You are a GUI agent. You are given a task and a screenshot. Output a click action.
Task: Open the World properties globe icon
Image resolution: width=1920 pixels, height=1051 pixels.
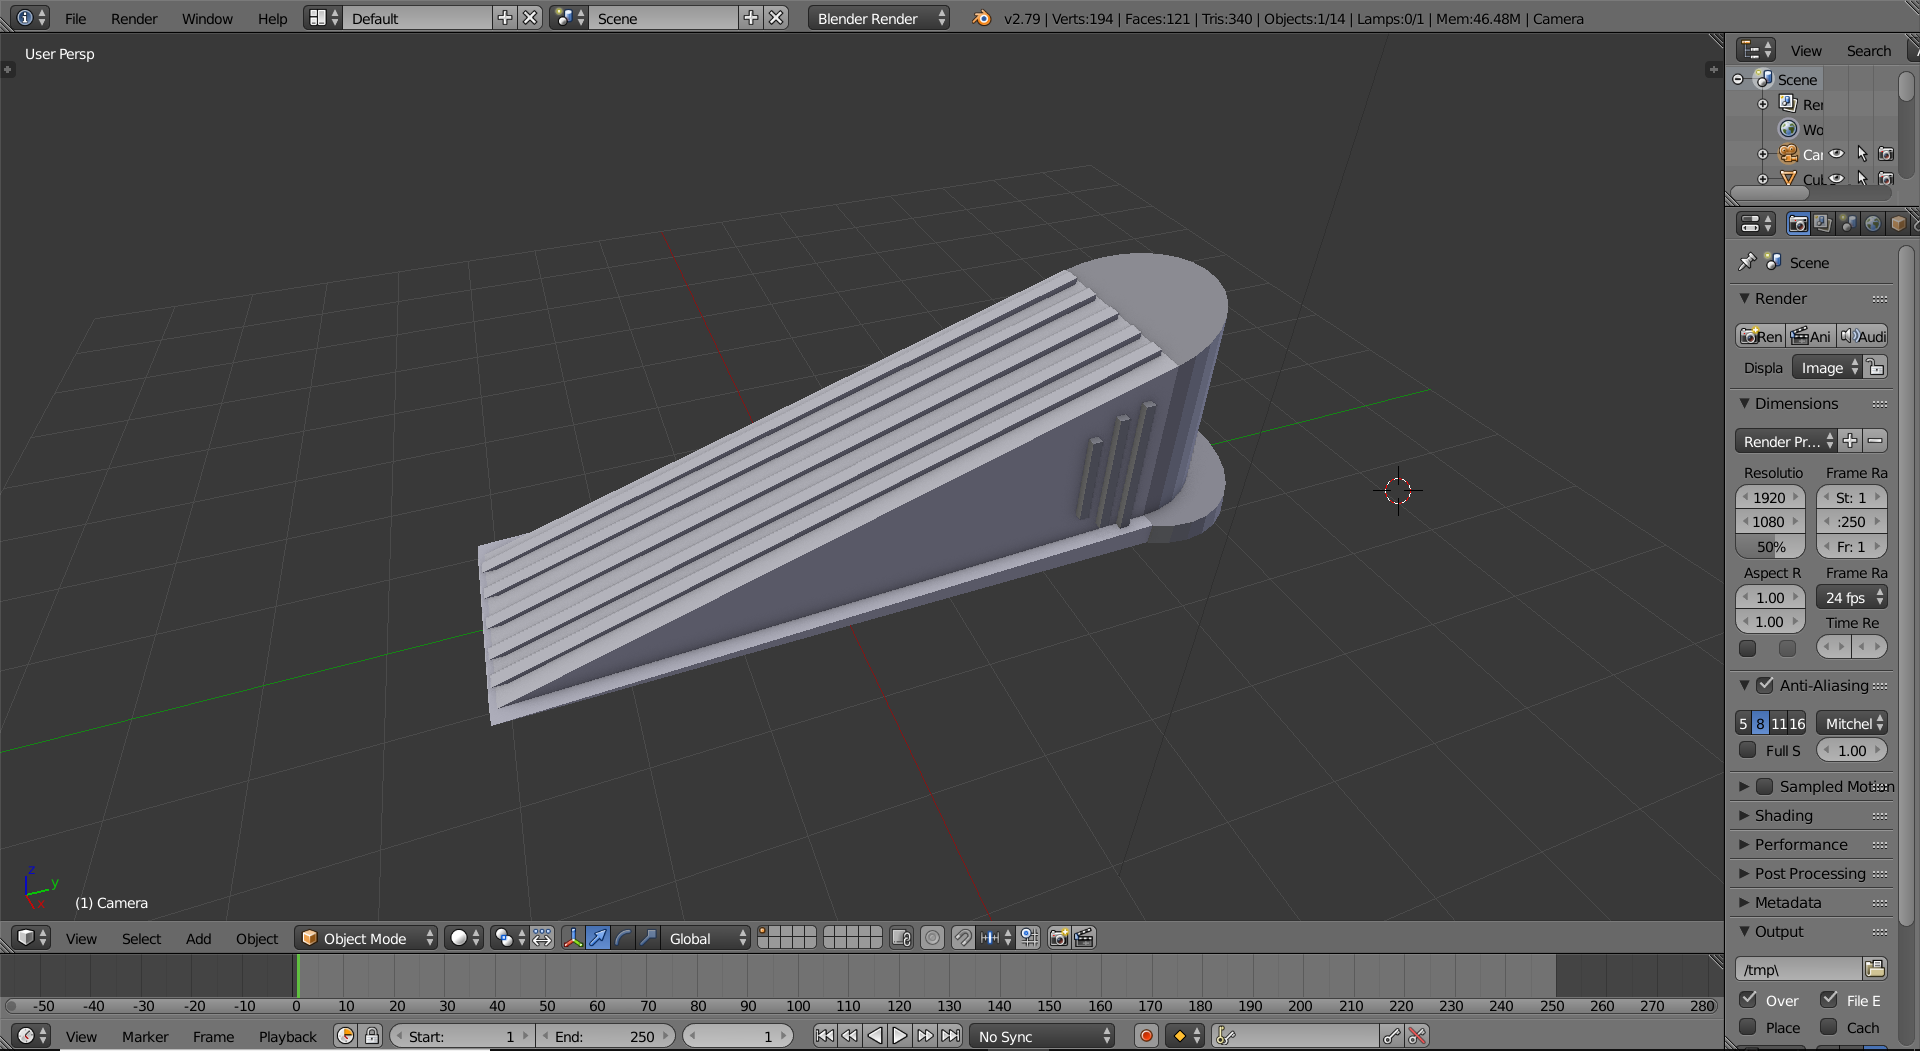[1872, 224]
